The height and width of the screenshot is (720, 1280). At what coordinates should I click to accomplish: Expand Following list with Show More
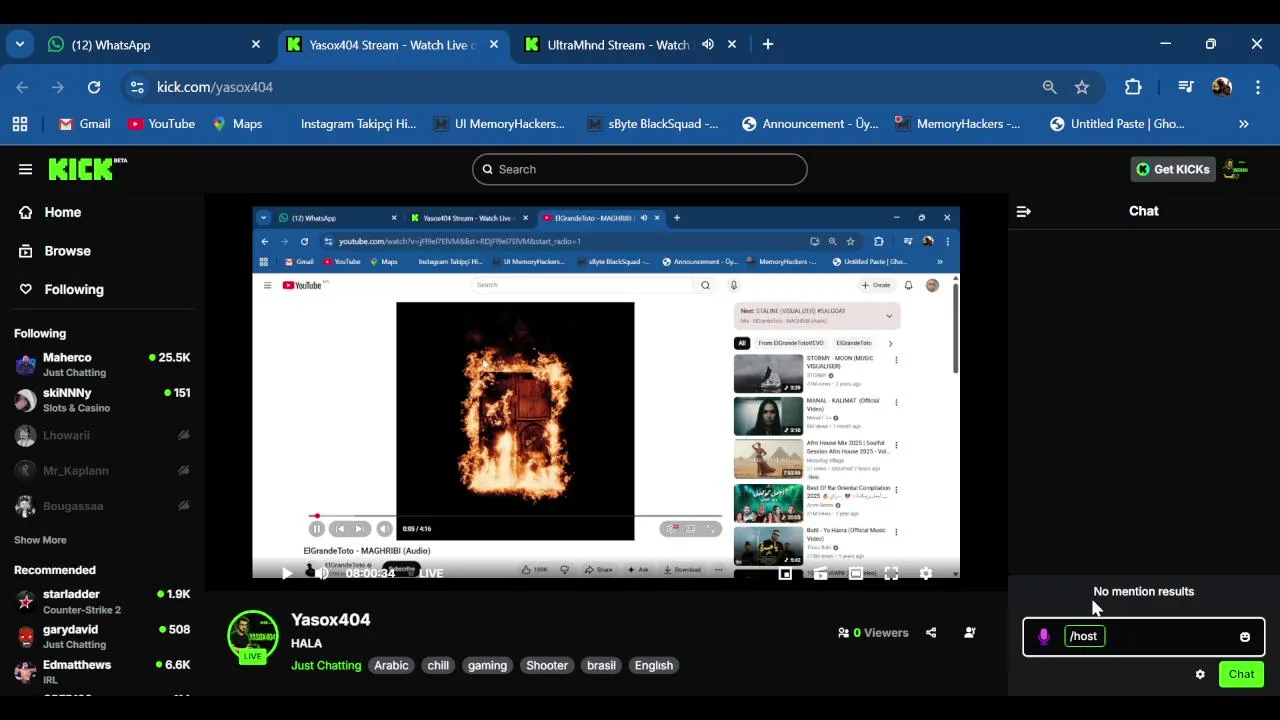pos(40,540)
